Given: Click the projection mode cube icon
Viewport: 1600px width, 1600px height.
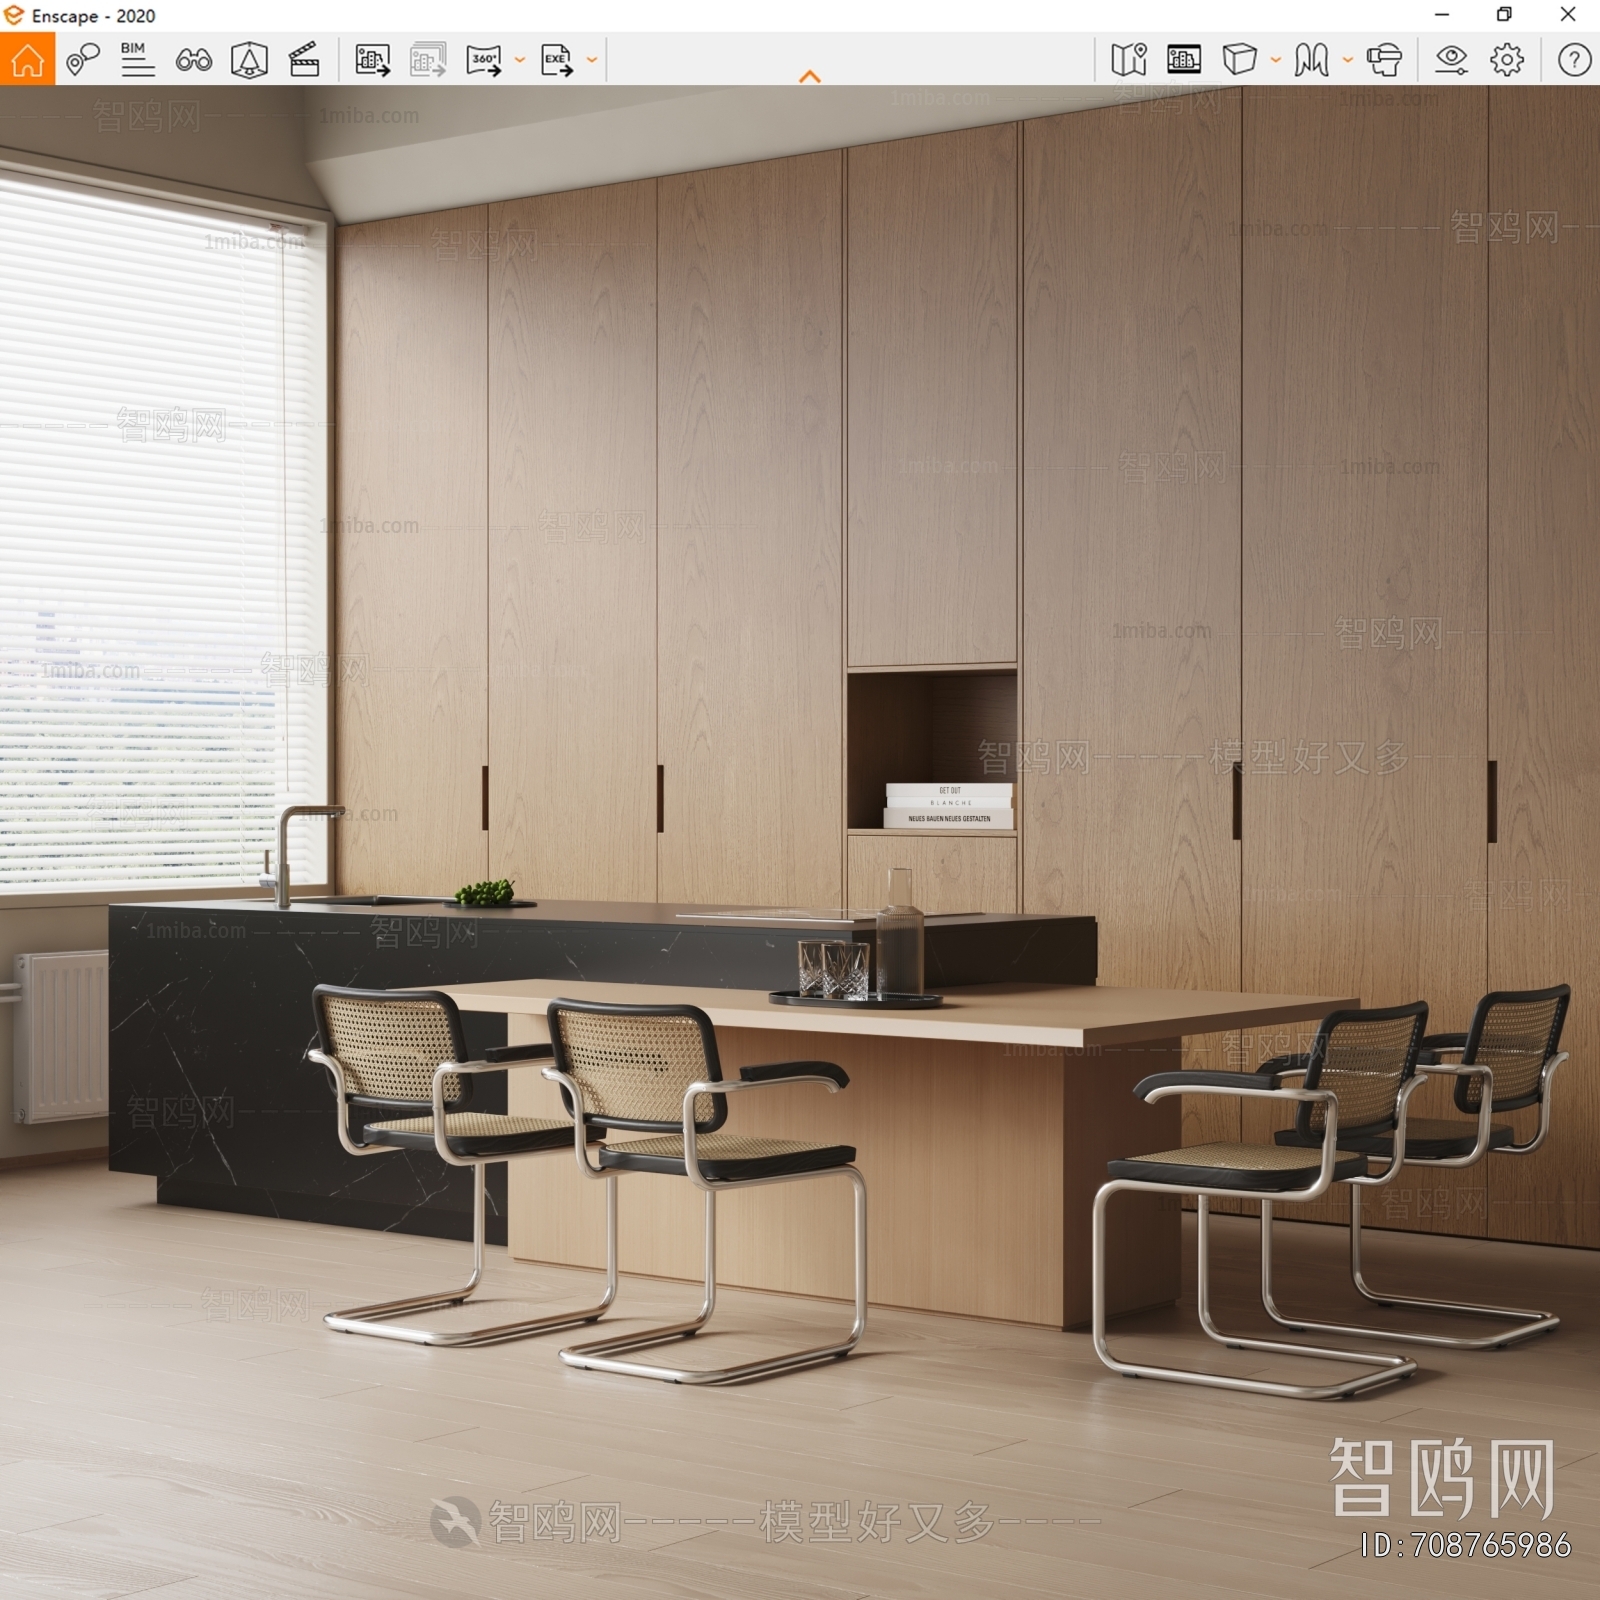Looking at the screenshot, I should tap(1239, 60).
